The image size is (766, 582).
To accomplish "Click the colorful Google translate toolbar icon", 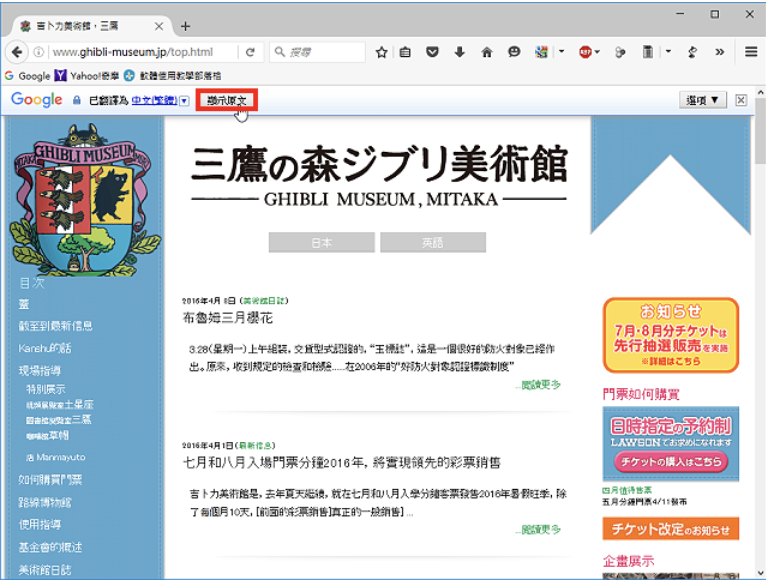I will click(x=541, y=52).
